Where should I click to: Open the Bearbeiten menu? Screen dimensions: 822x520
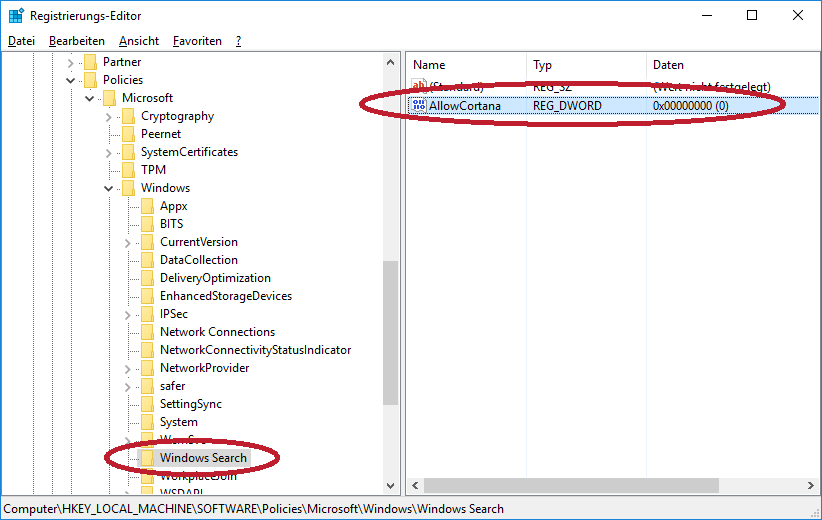tap(77, 41)
